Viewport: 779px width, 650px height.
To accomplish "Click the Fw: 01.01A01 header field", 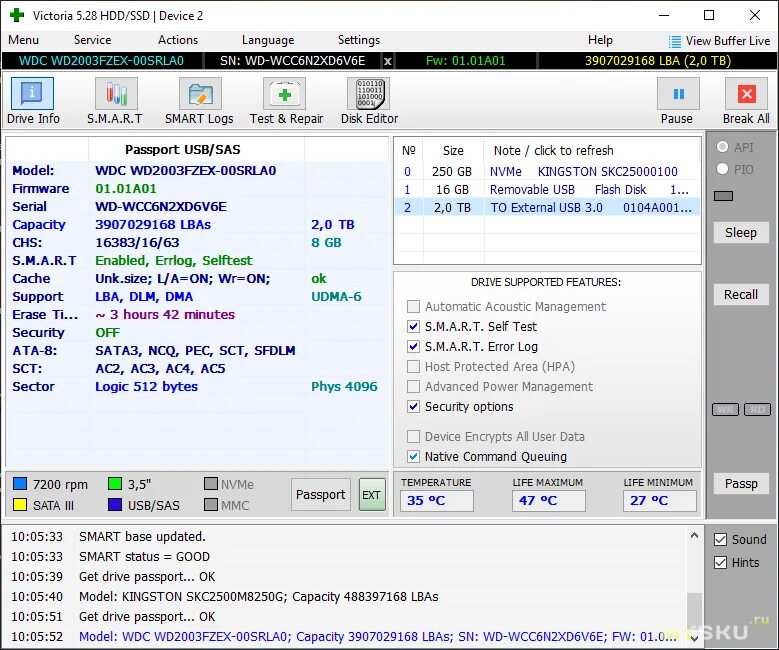I will click(x=465, y=61).
